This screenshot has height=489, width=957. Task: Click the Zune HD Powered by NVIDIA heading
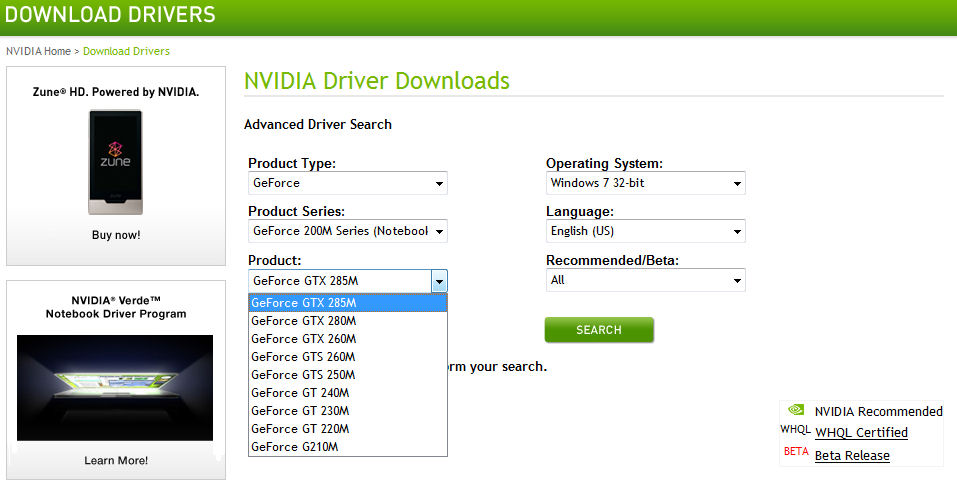click(116, 92)
